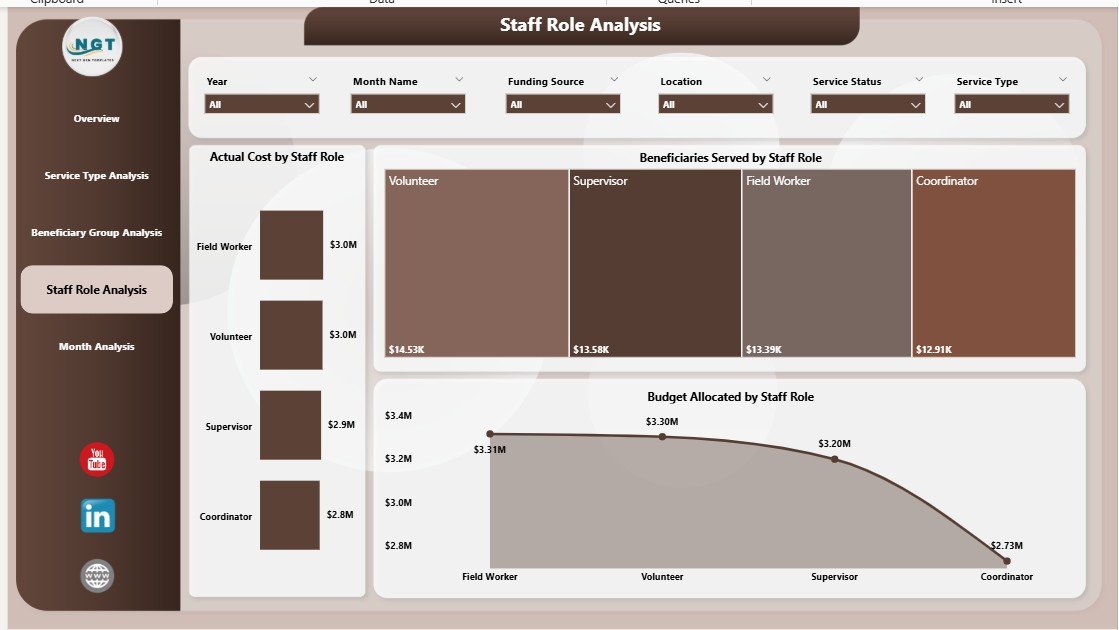The width and height of the screenshot is (1119, 630).
Task: Expand the Month Name dropdown
Action: [x=408, y=104]
